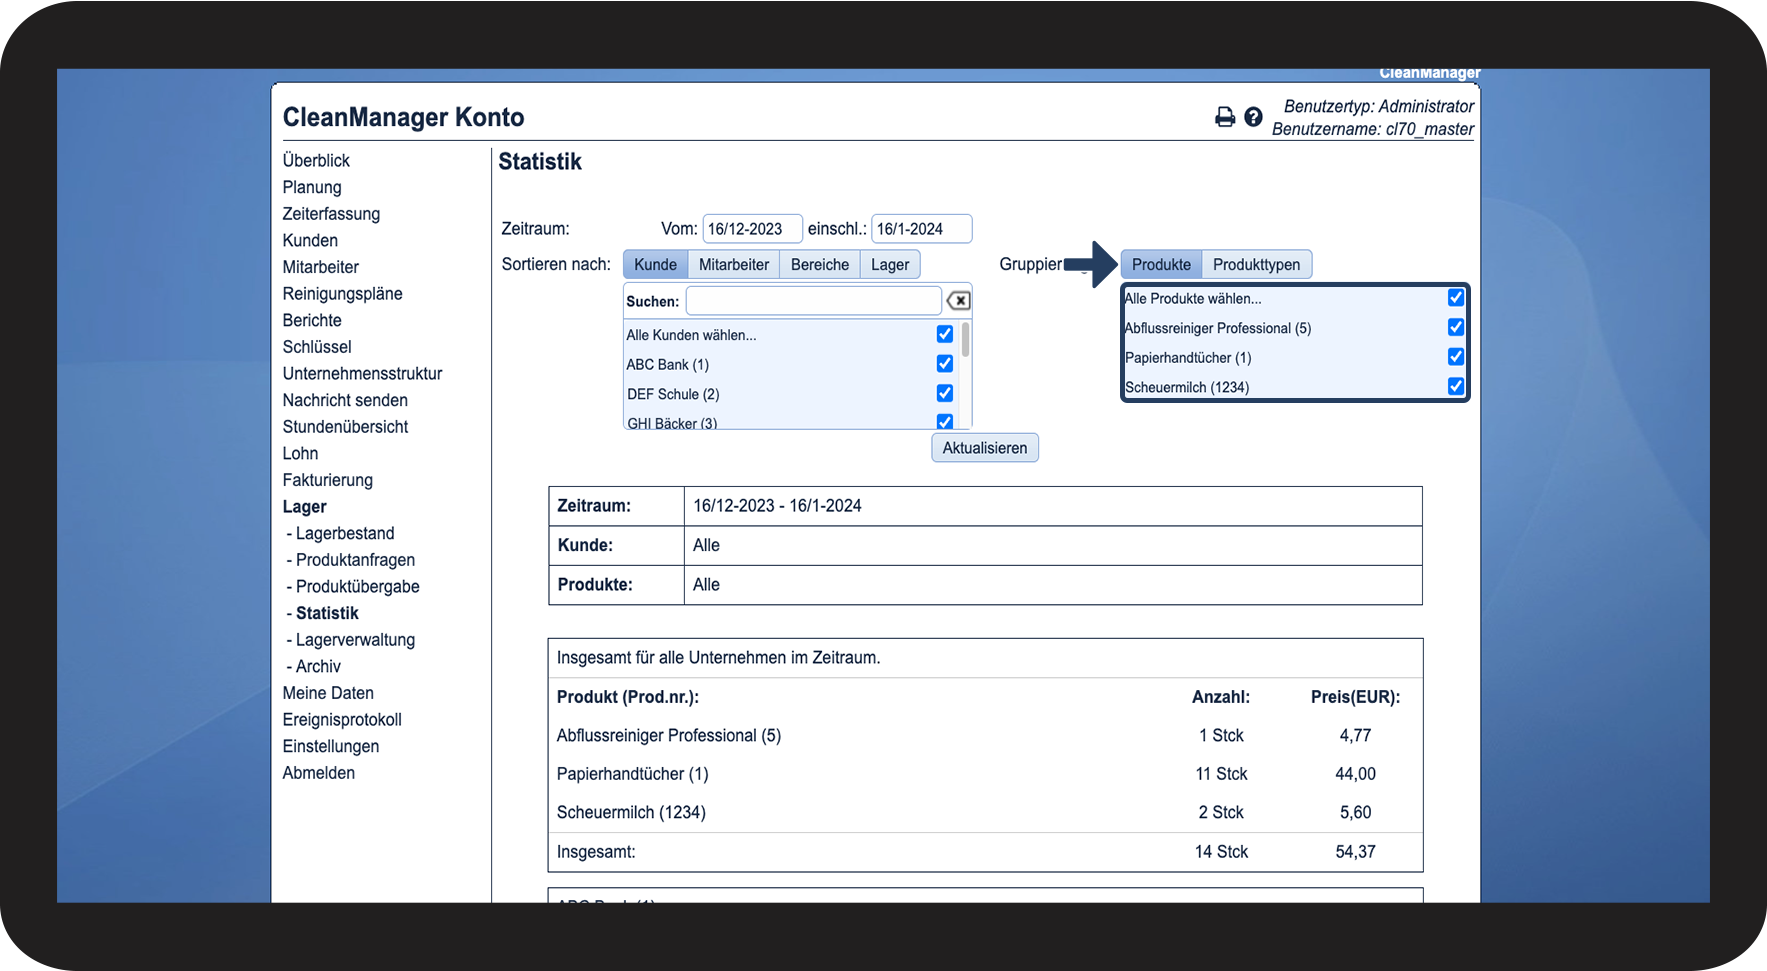Screen dimensions: 1767x971
Task: Go to Fakturierung in sidebar menu
Action: 327,480
